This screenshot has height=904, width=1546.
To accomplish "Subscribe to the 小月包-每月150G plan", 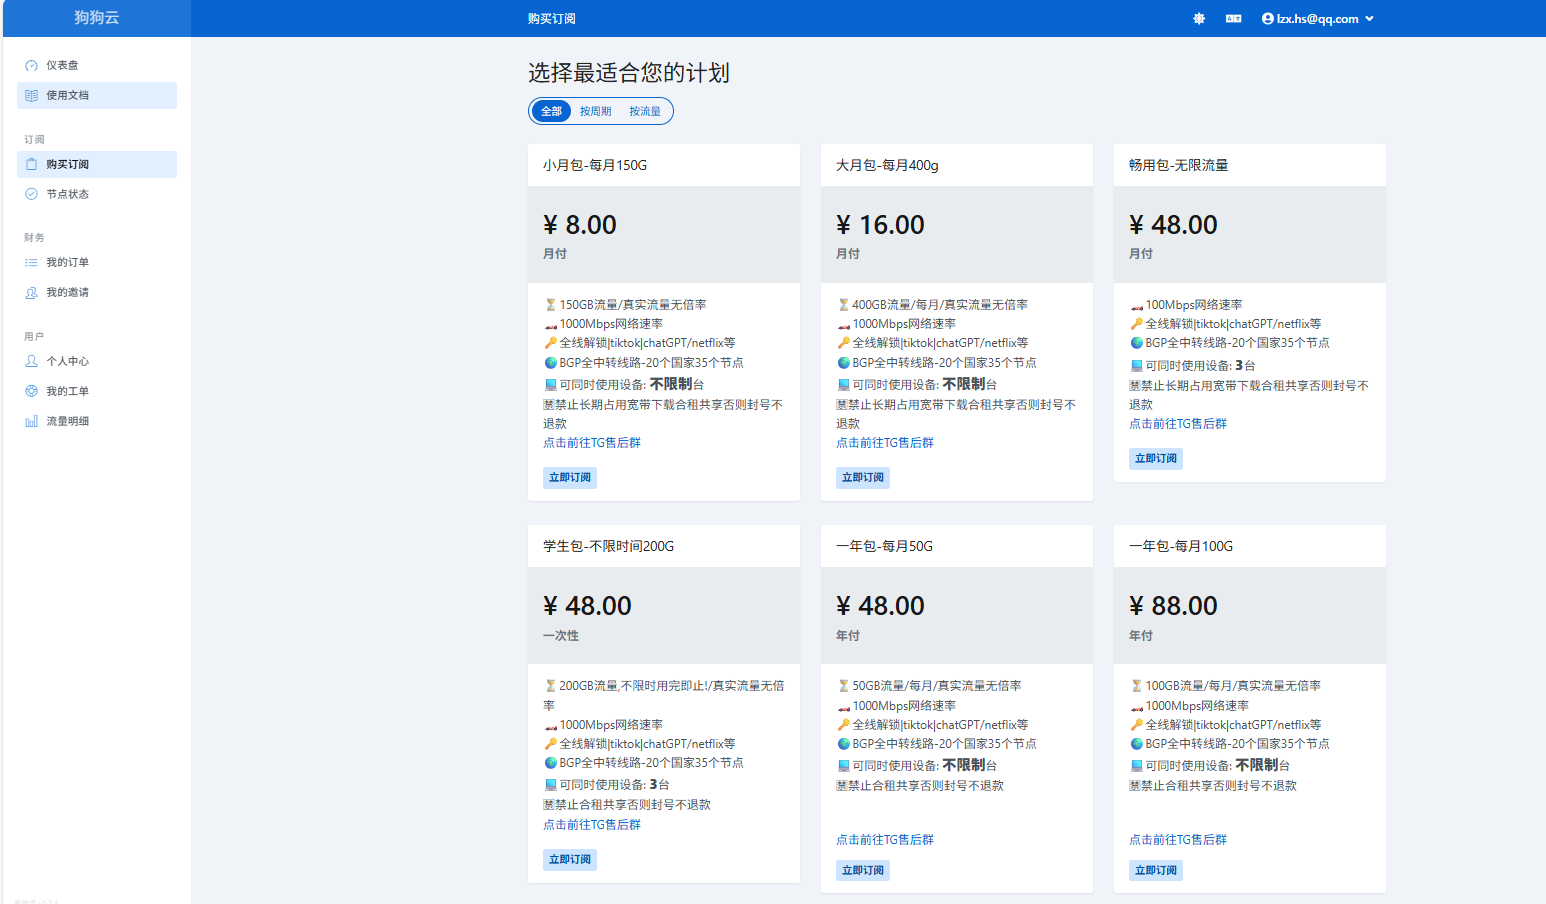I will (570, 478).
